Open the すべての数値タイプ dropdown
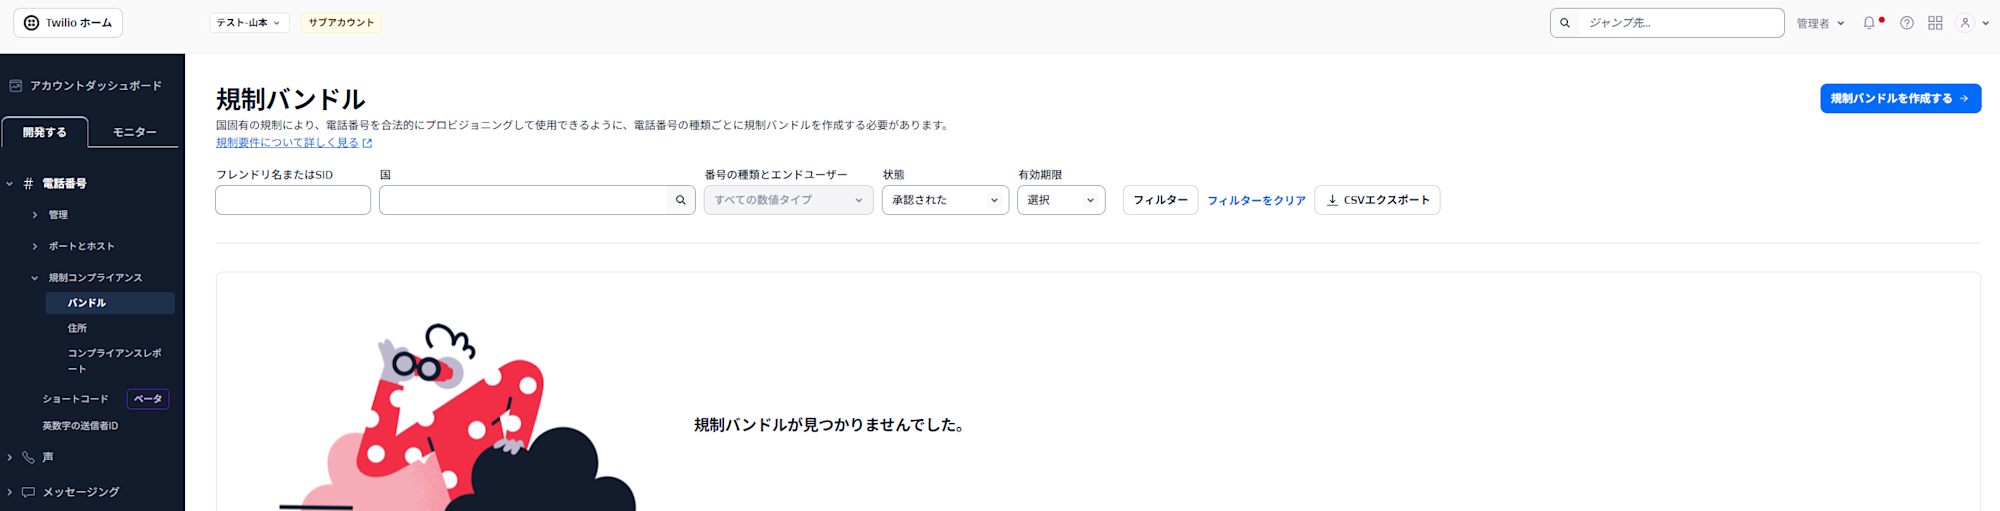This screenshot has width=2000, height=511. click(x=788, y=200)
